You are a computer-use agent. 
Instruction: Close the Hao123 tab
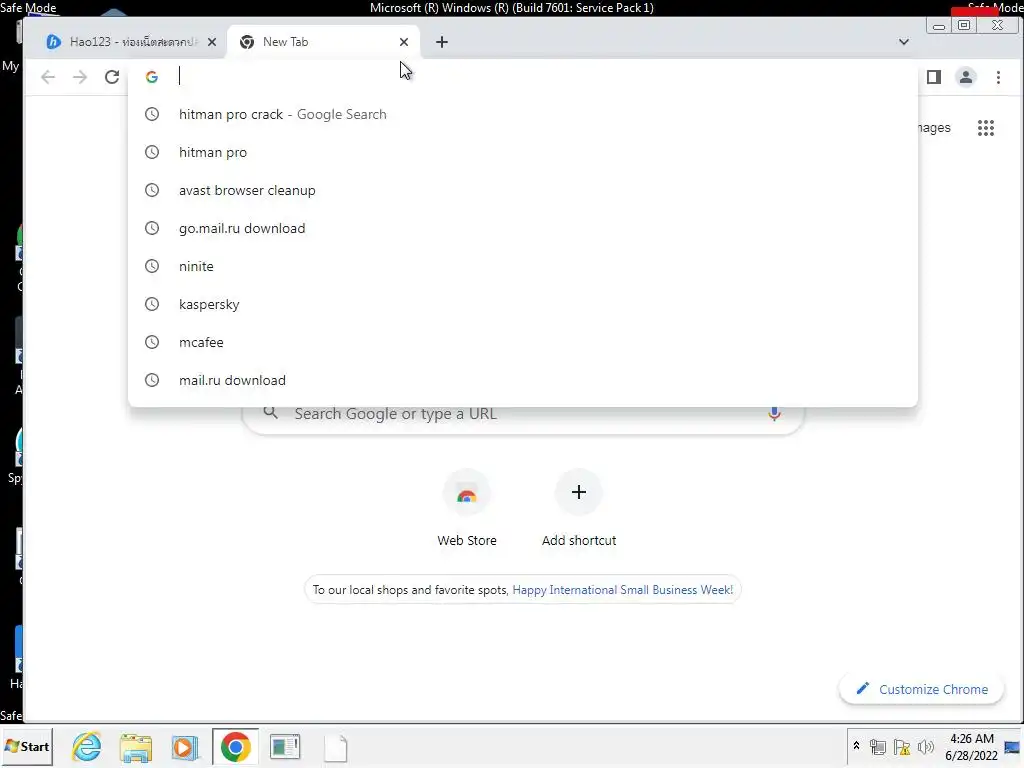[212, 42]
